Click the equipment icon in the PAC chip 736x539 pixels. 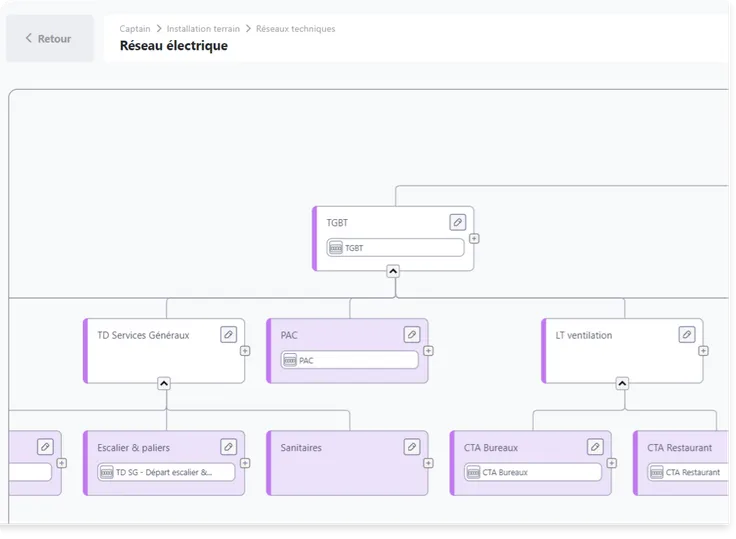pyautogui.click(x=290, y=360)
